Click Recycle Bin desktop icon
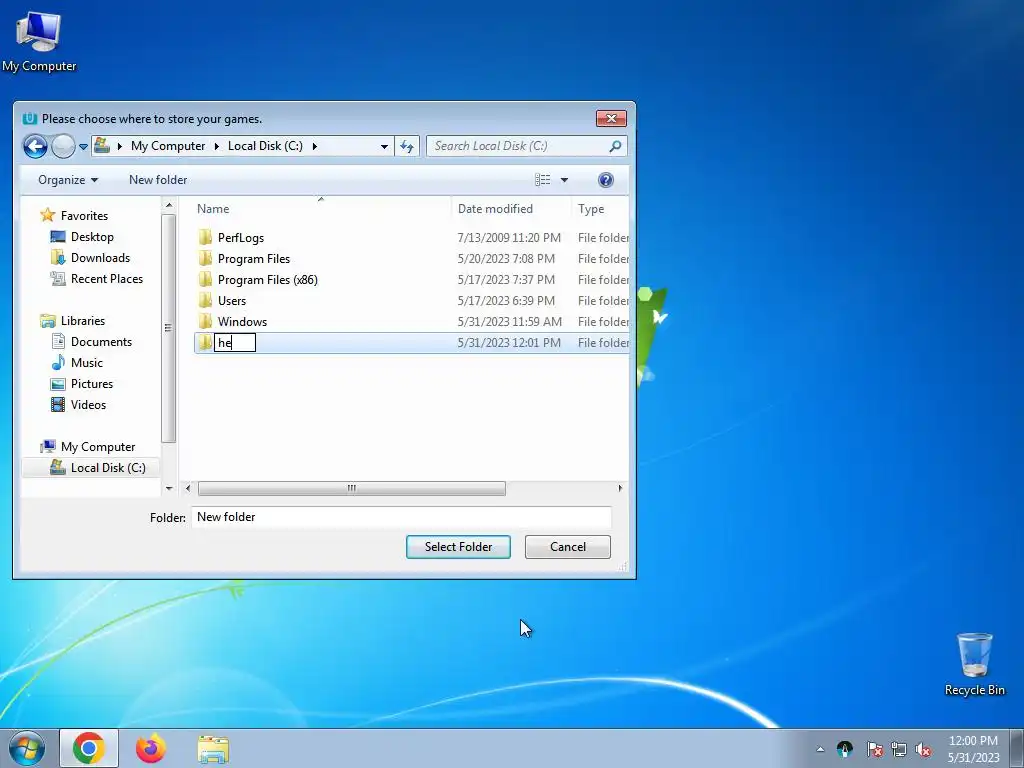Screen dimensions: 1024x768 coord(974,664)
